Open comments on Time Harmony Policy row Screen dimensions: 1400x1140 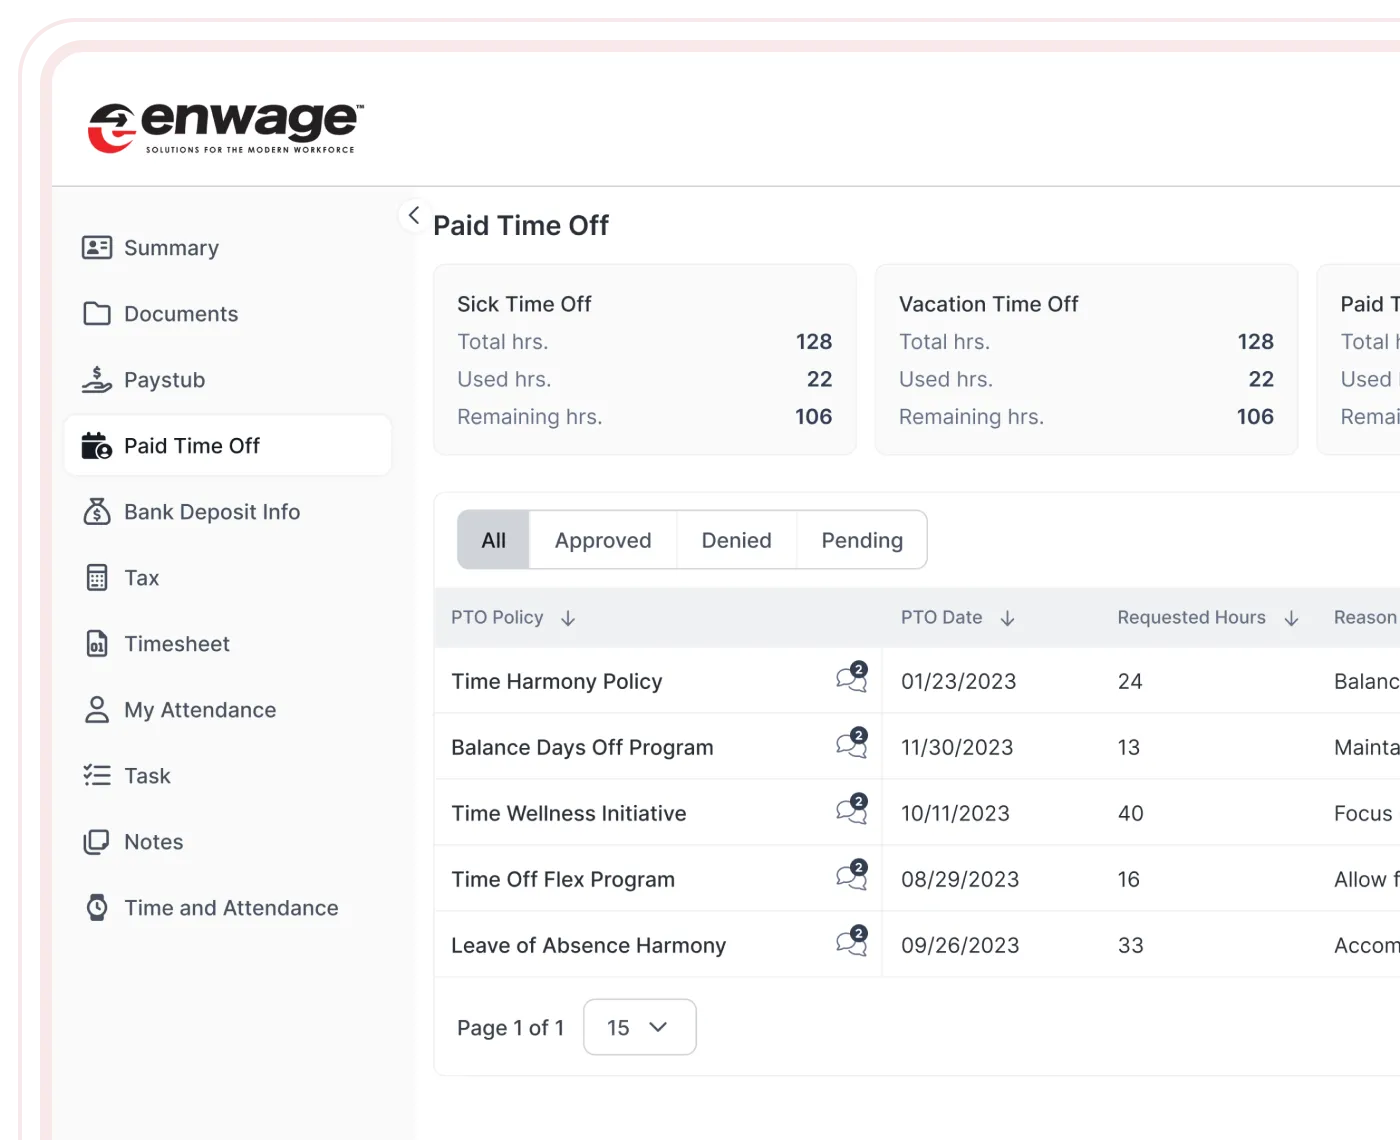pyautogui.click(x=851, y=678)
